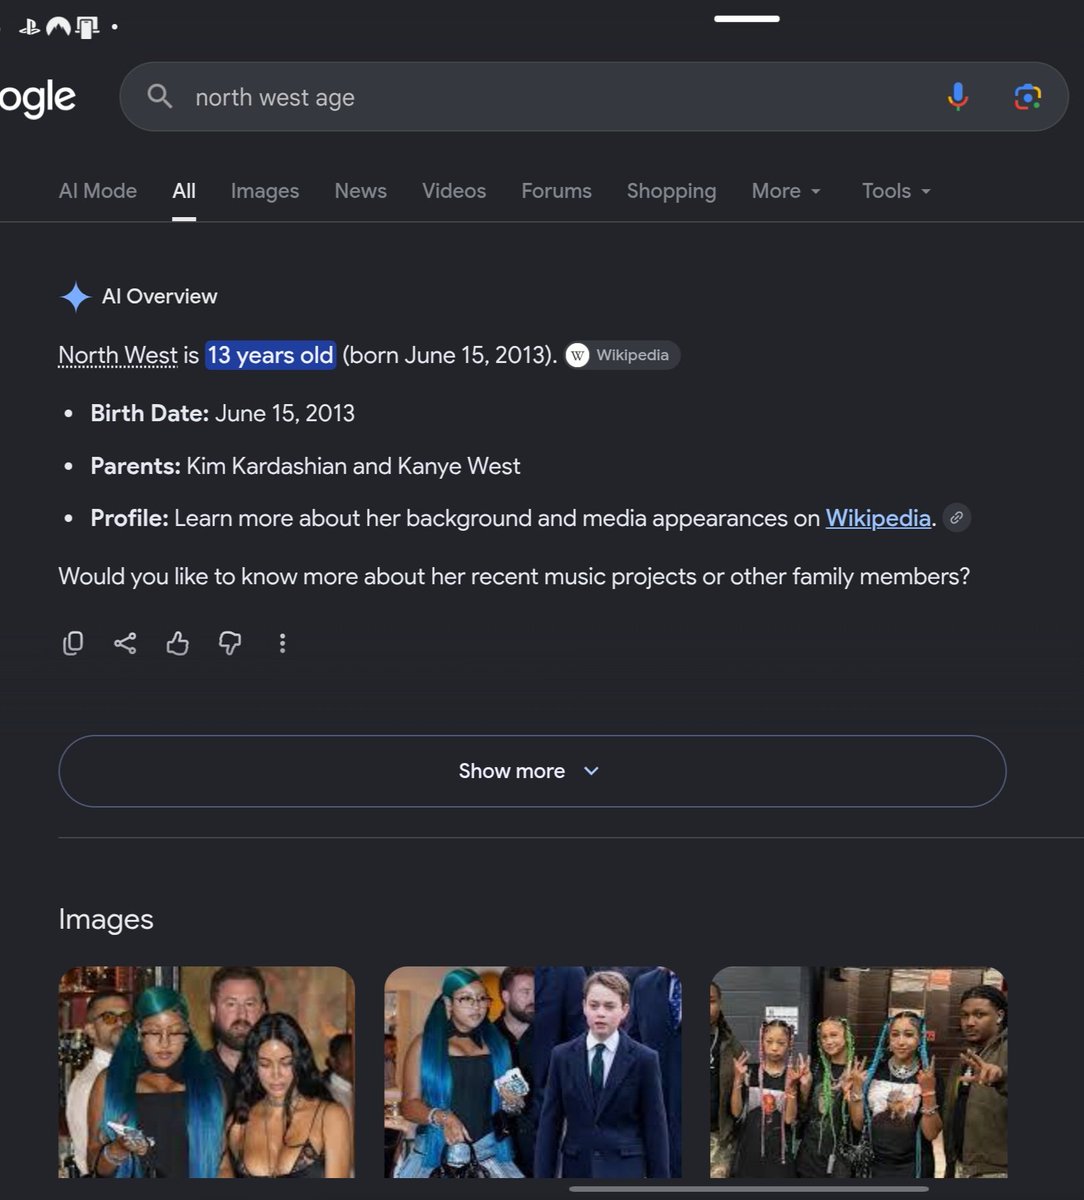1084x1200 pixels.
Task: Open AI Overview three-dot options menu
Action: coord(282,643)
